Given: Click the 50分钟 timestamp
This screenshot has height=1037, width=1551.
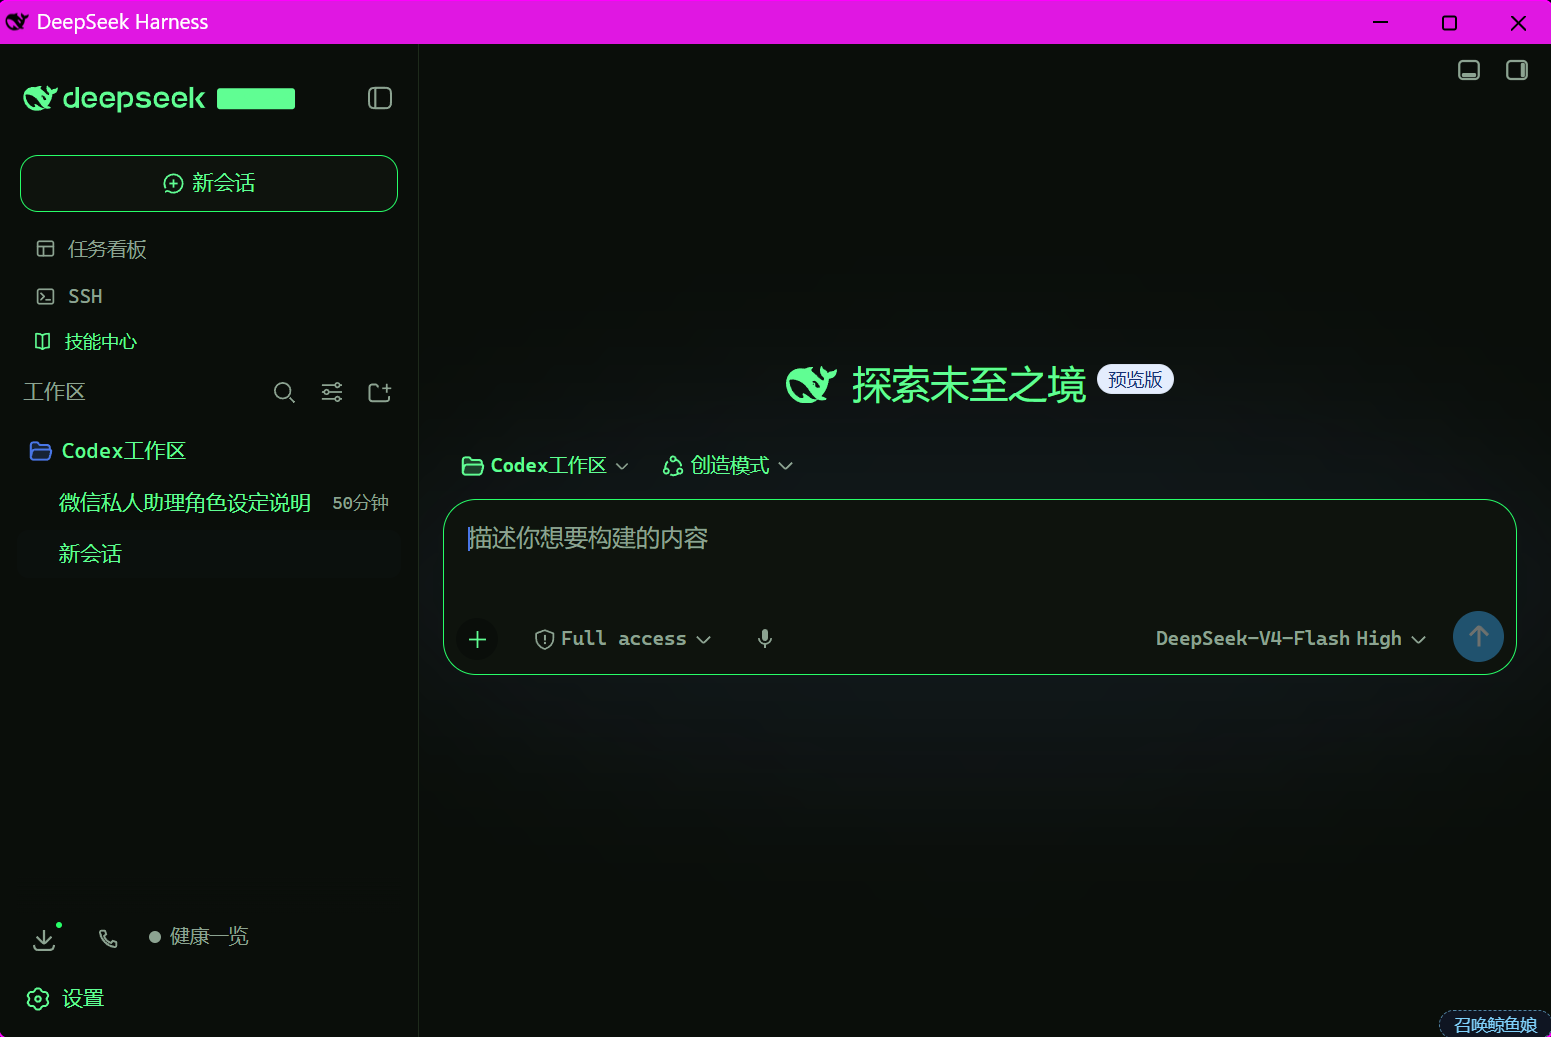Looking at the screenshot, I should point(360,503).
